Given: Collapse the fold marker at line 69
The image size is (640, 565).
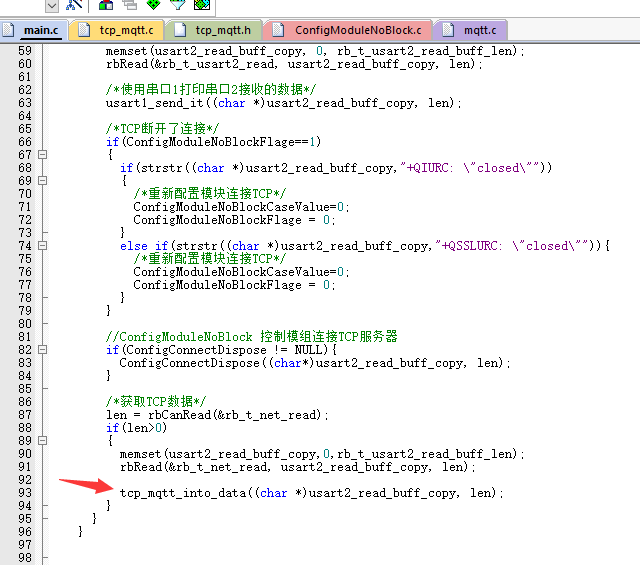Looking at the screenshot, I should point(42,181).
